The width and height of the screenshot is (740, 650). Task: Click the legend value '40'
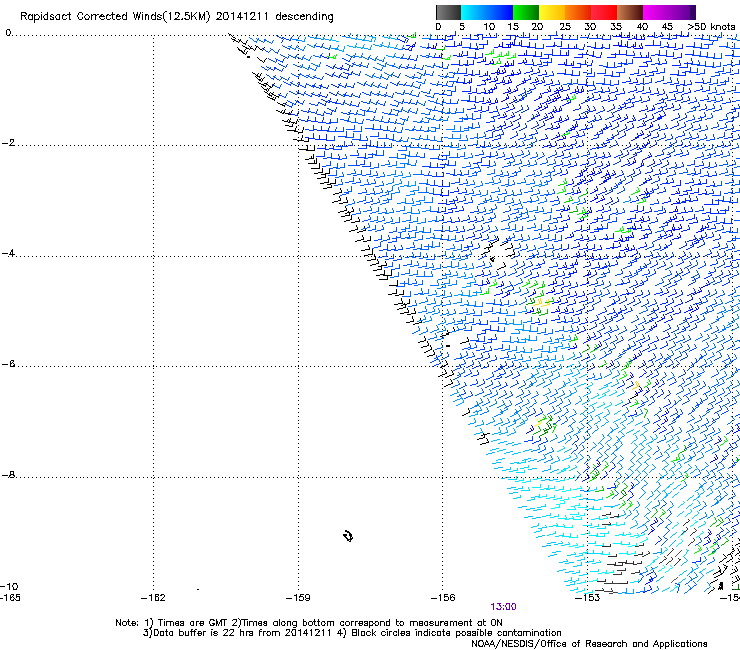(x=642, y=27)
